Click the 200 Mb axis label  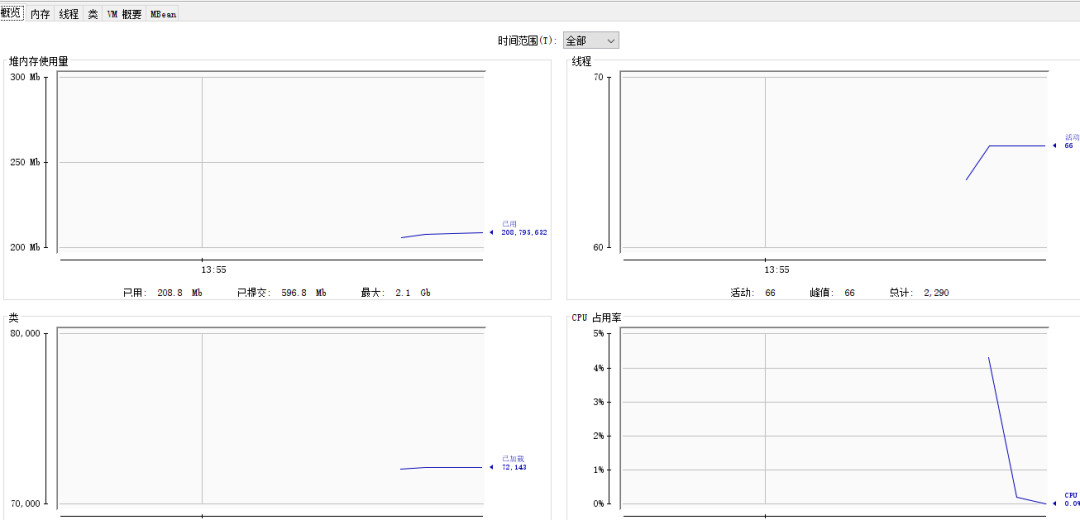point(25,247)
